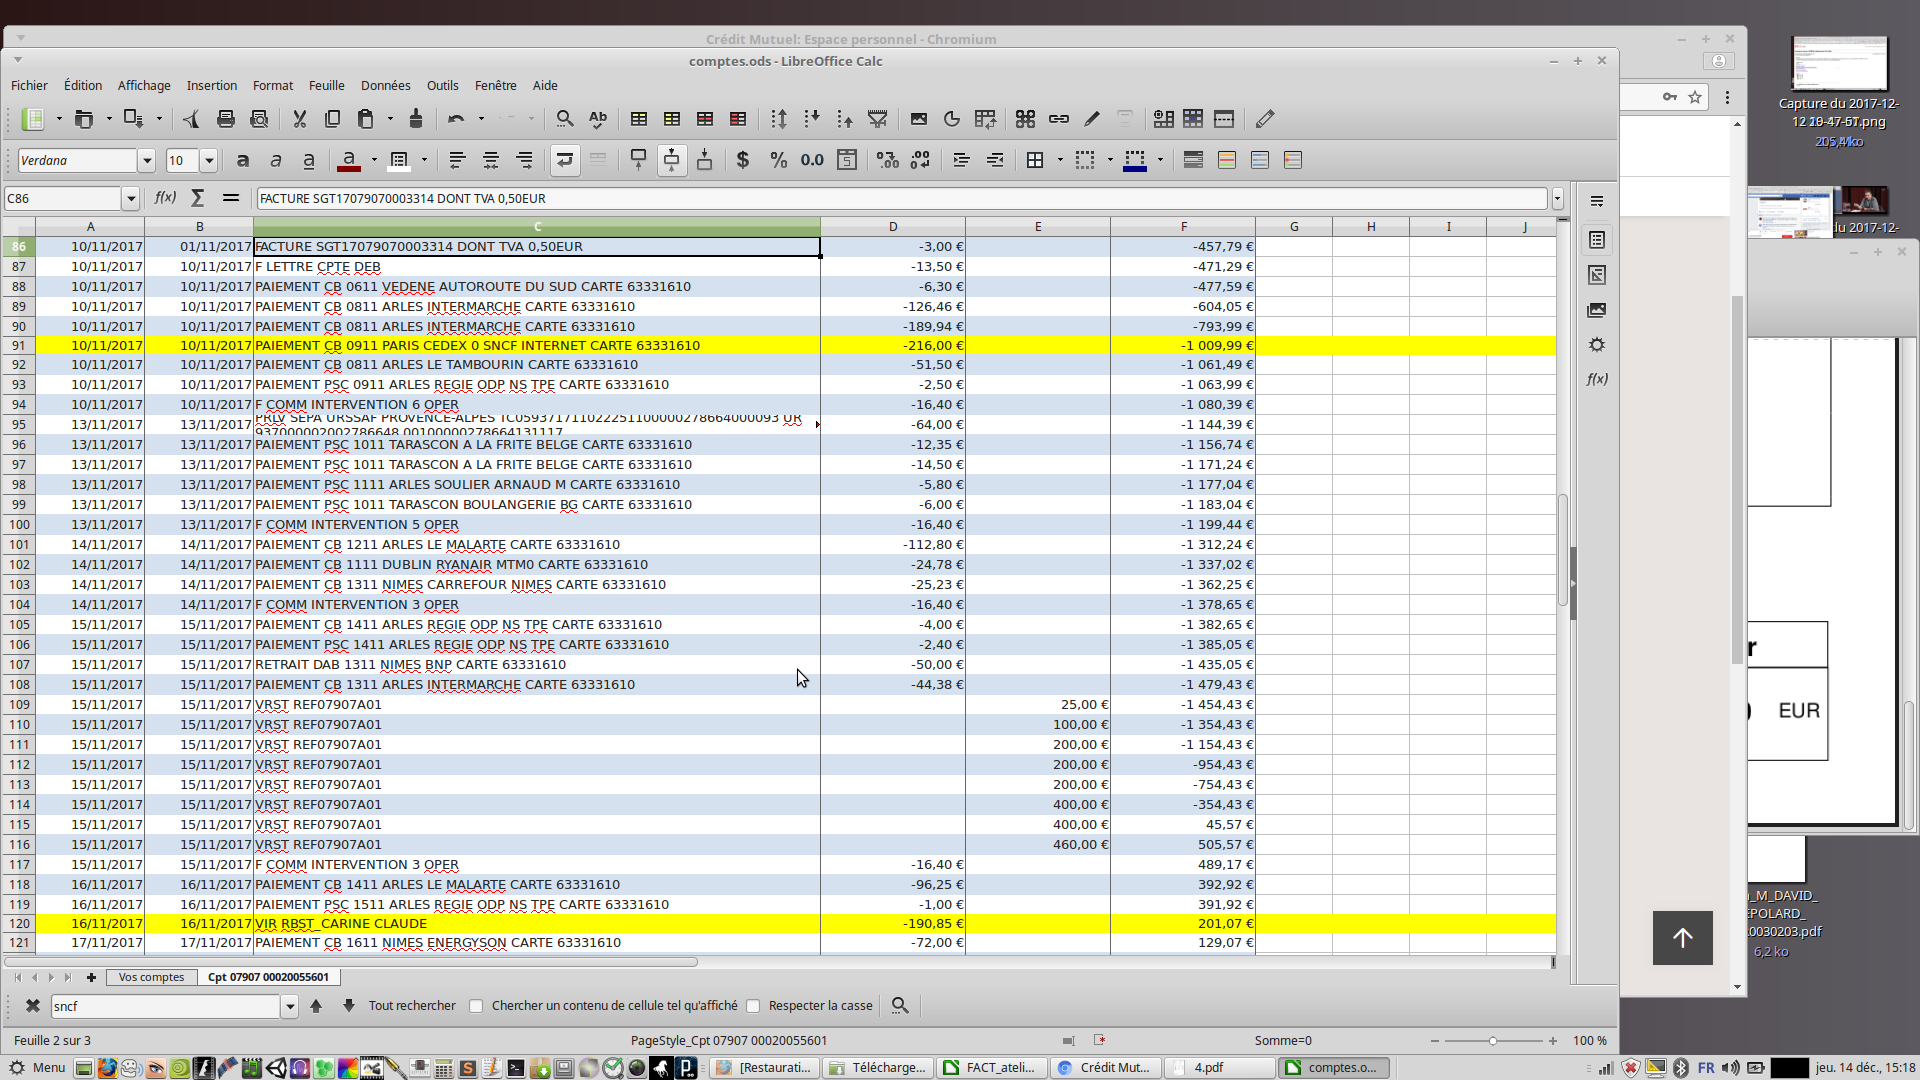This screenshot has width=1920, height=1080.
Task: Format as currency dollar icon
Action: pos(743,160)
